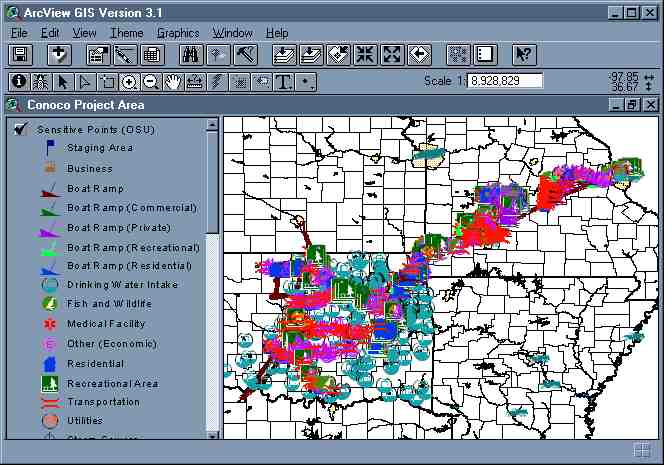The image size is (664, 465).
Task: Select the Label tool
Action: pos(261,82)
